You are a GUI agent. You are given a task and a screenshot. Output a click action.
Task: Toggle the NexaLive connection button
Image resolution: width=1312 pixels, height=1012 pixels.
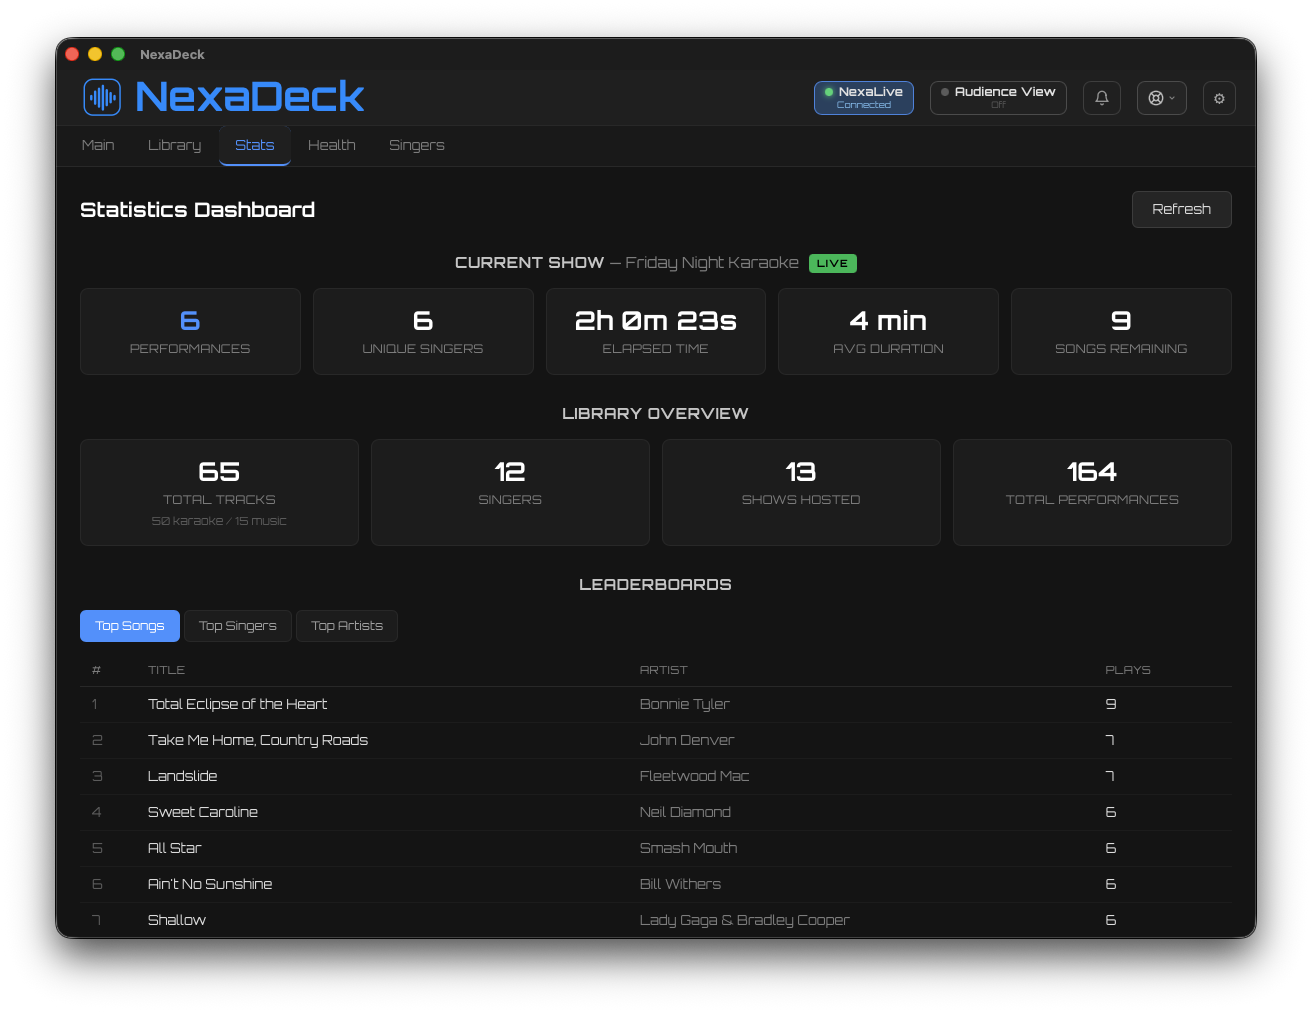point(863,98)
